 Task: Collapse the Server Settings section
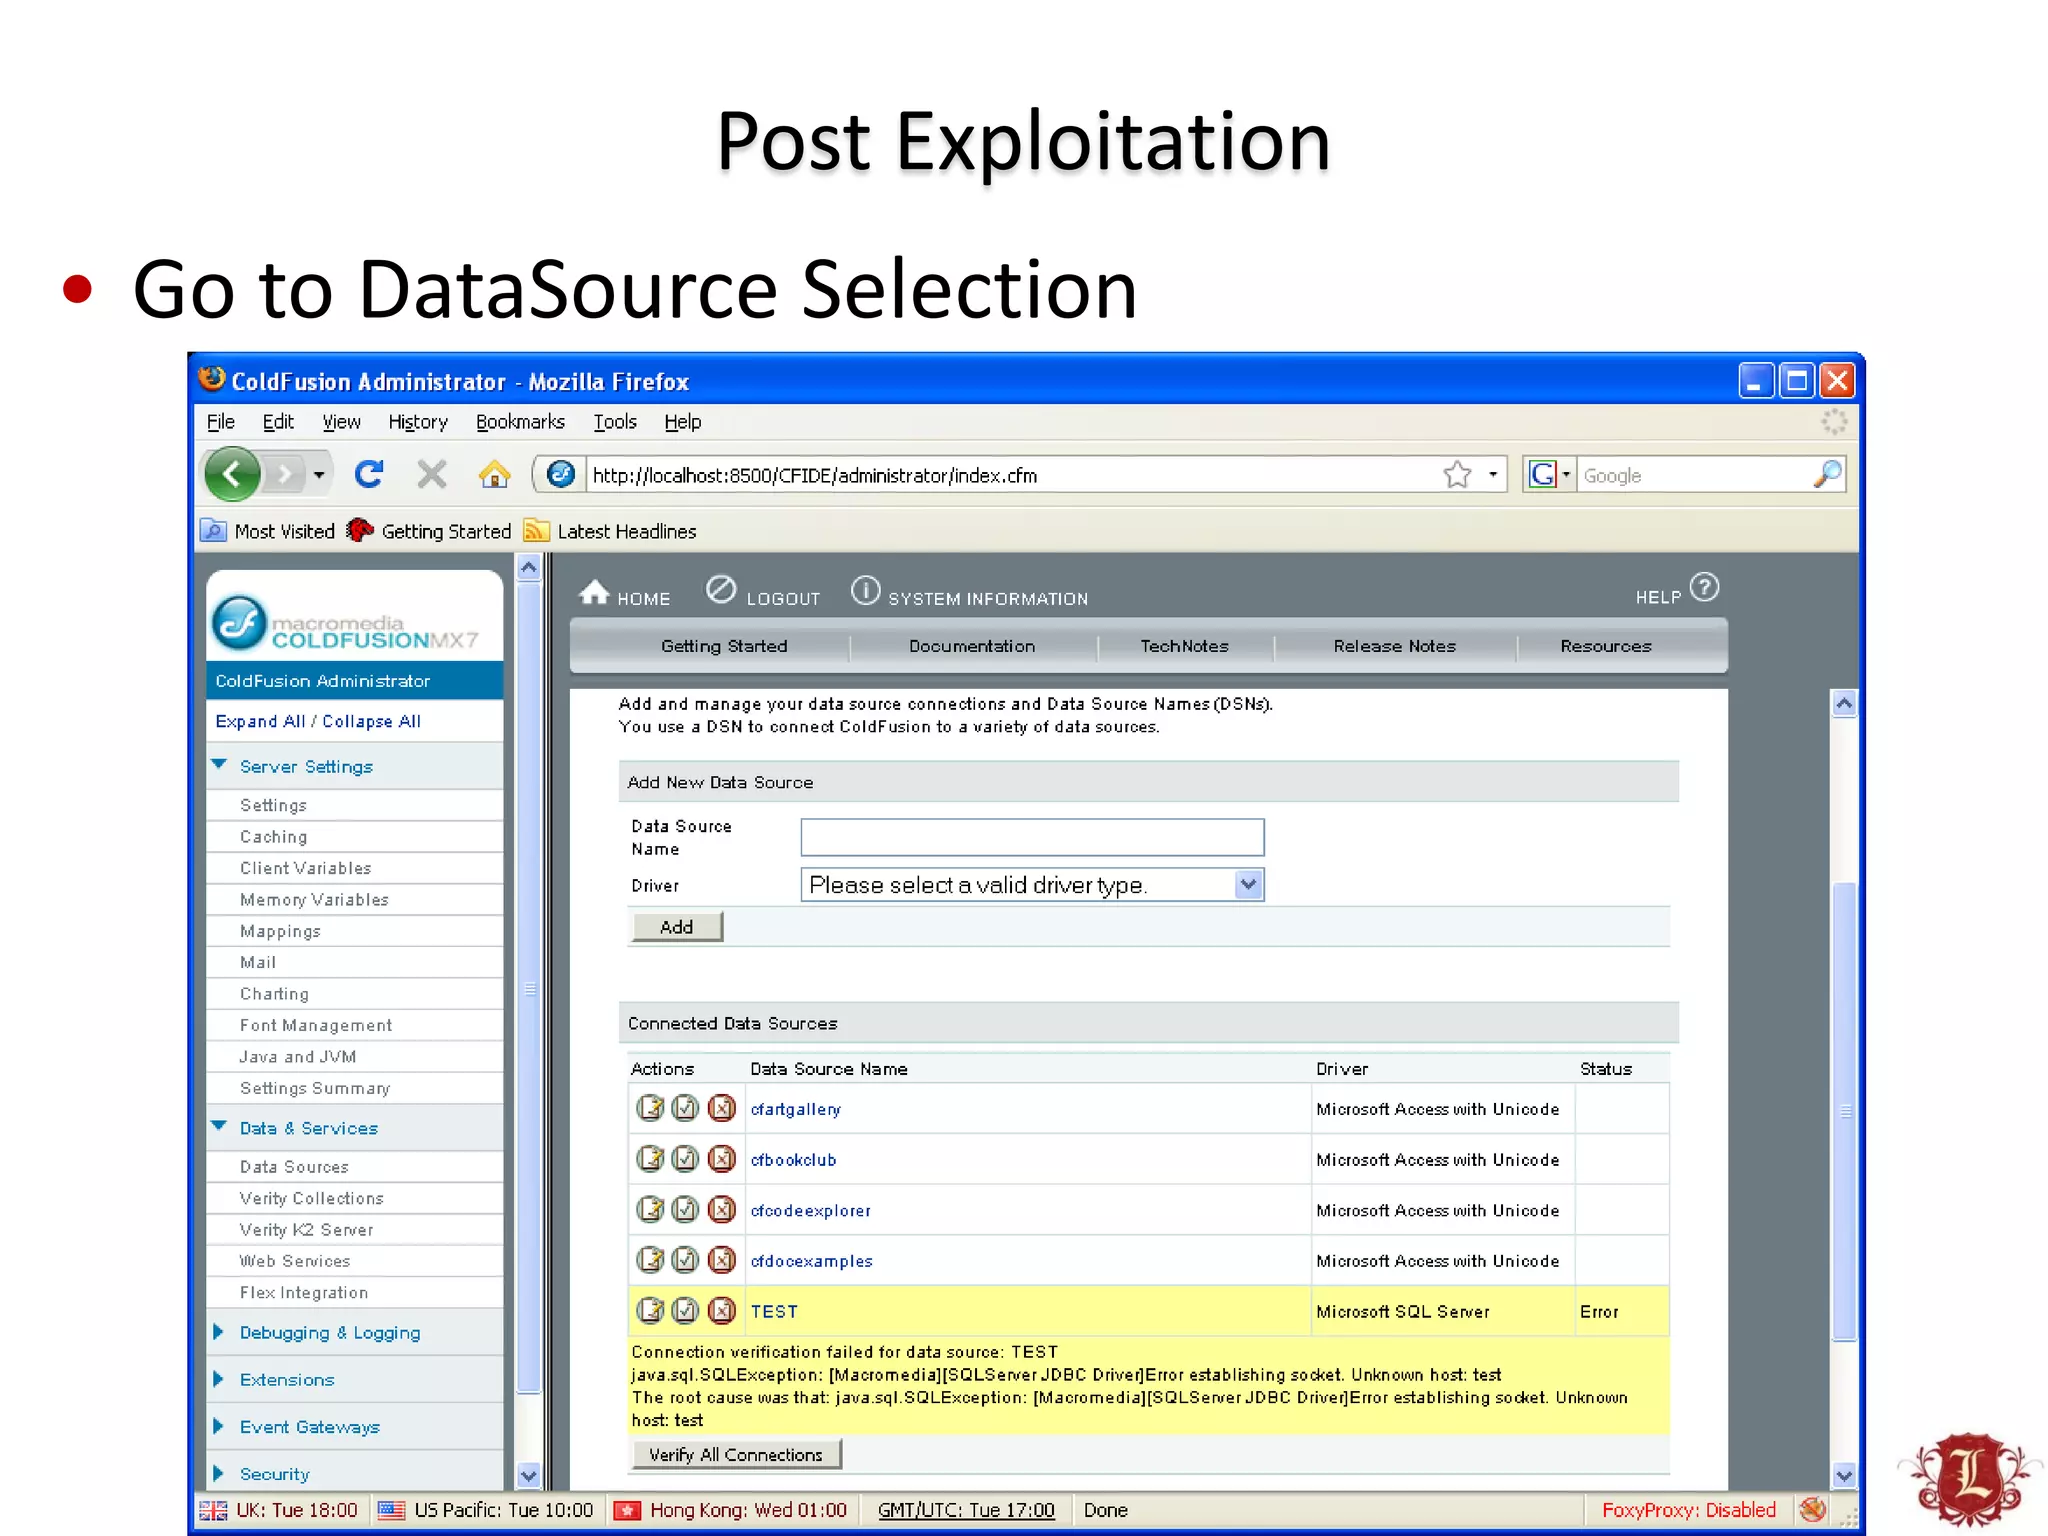[x=219, y=765]
